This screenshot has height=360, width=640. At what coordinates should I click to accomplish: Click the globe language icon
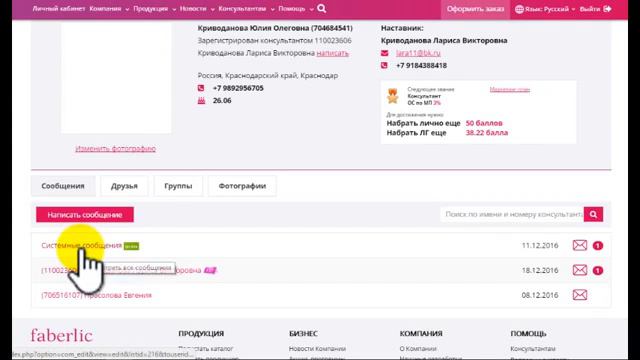(519, 9)
